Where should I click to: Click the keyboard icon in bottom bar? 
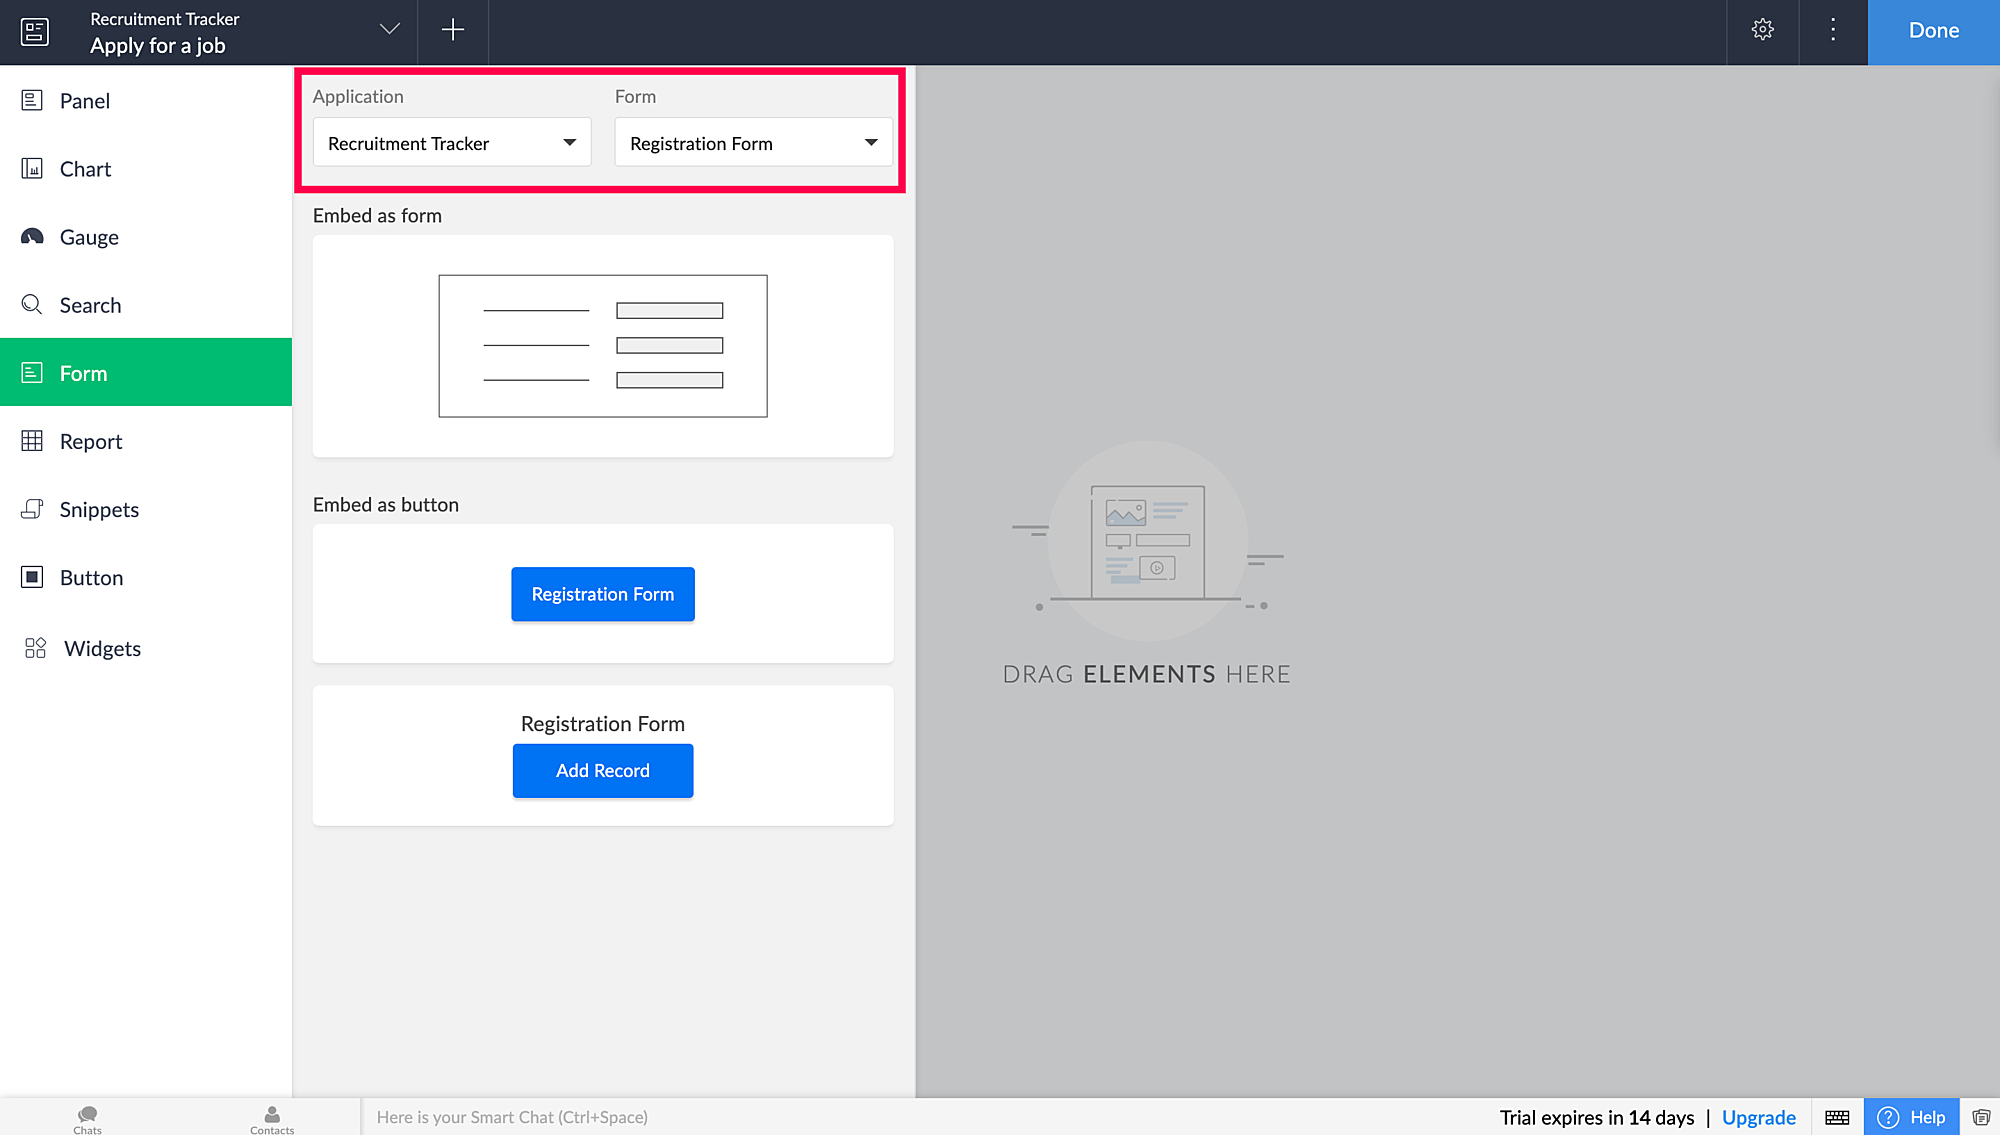coord(1837,1117)
